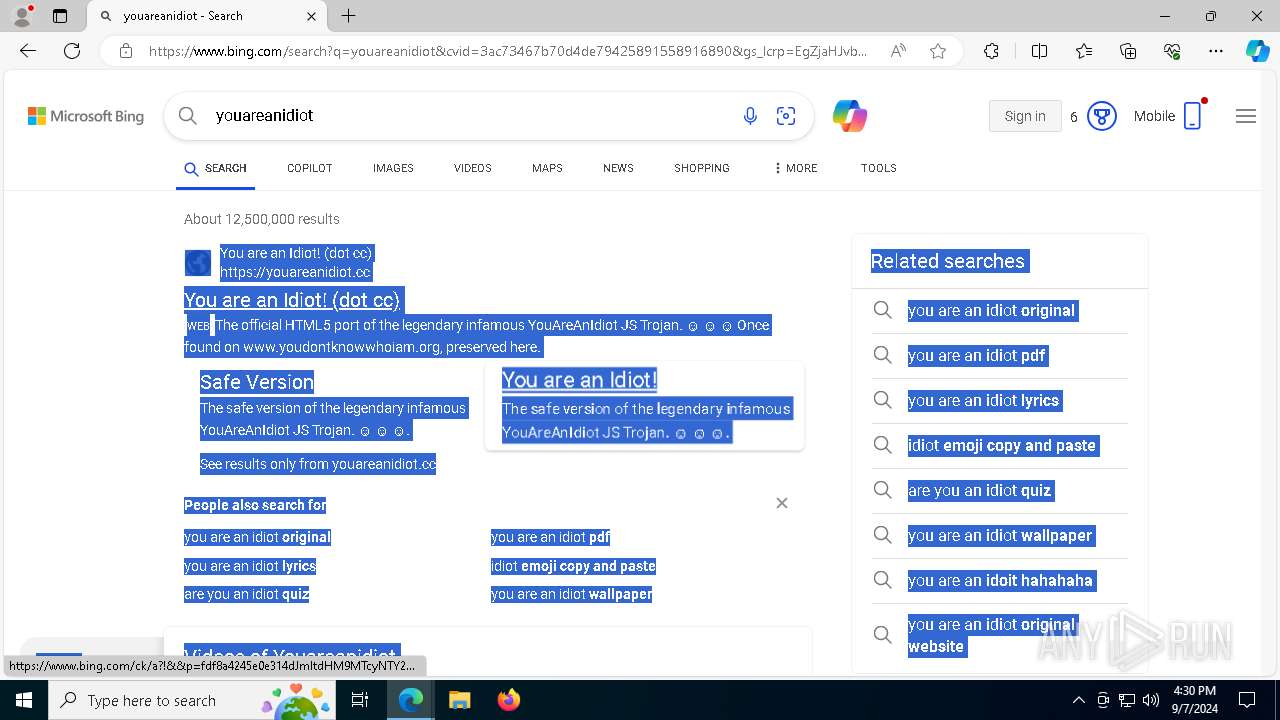
Task: Search related: you are an idoit hahahaha
Action: tap(1000, 581)
